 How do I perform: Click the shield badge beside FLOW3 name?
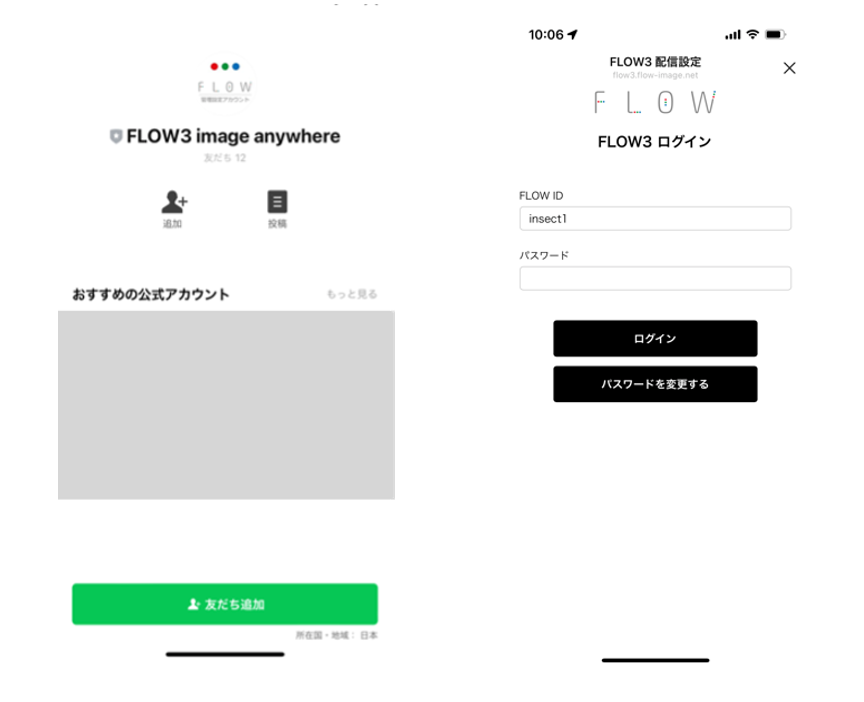[x=116, y=137]
